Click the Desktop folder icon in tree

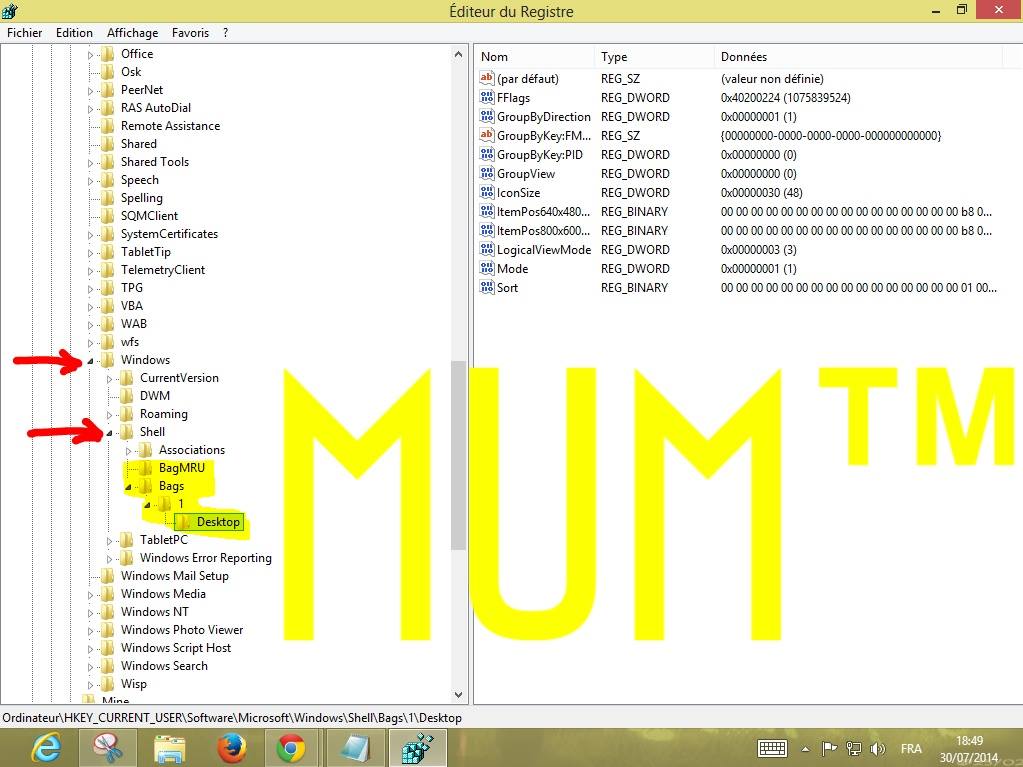[184, 522]
